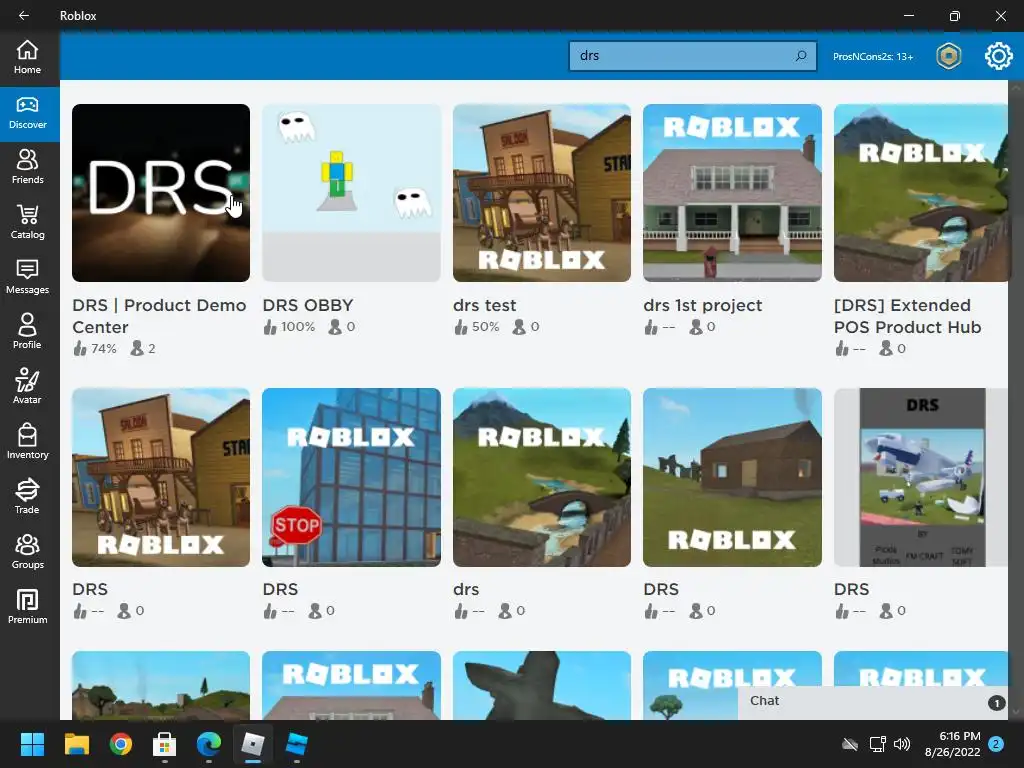Screen dimensions: 1024x768
Task: Open DRS Product Demo Center thumbnail
Action: coord(161,193)
